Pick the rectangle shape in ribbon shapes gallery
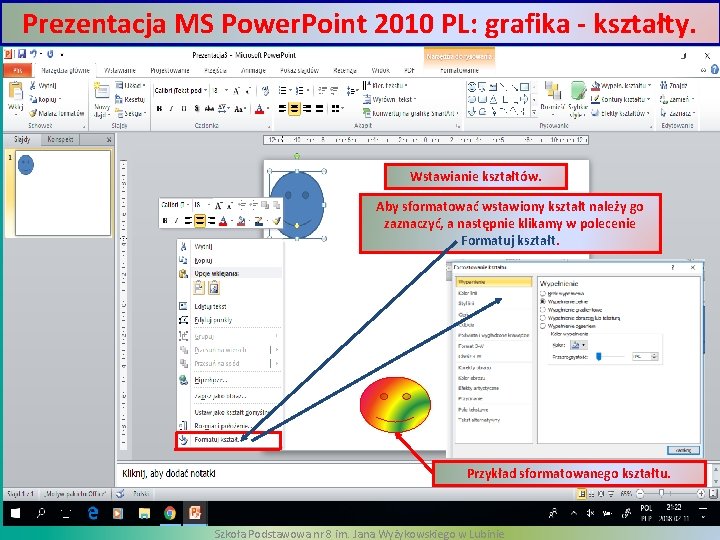The width and height of the screenshot is (720, 540). click(x=524, y=86)
